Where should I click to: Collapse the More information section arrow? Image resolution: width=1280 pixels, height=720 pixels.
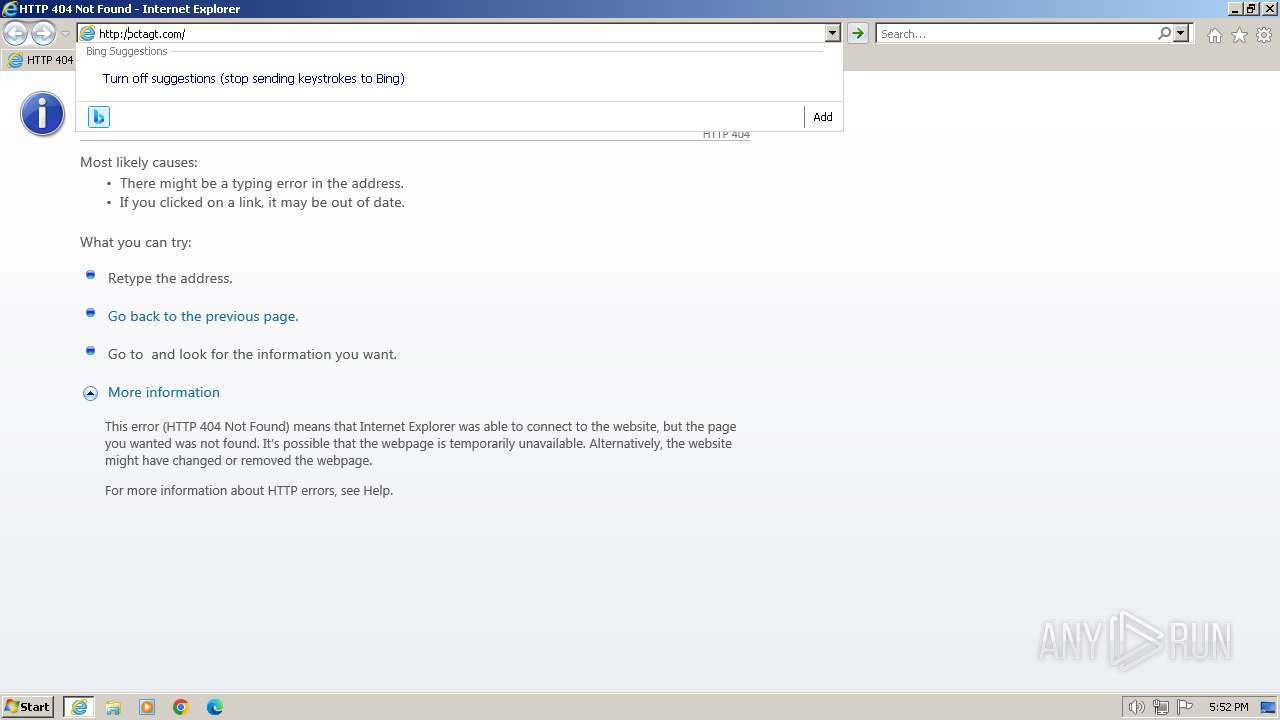[x=90, y=393]
